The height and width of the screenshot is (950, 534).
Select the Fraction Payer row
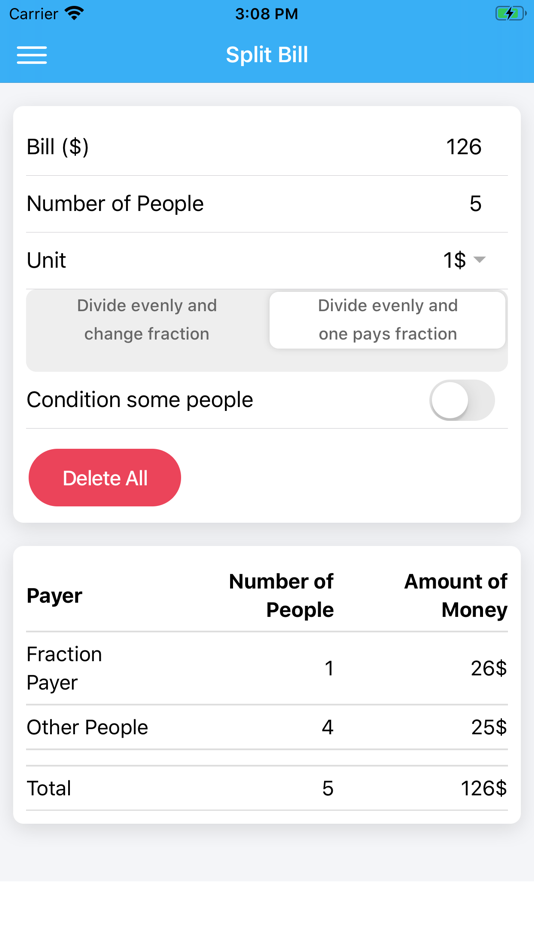tap(267, 668)
